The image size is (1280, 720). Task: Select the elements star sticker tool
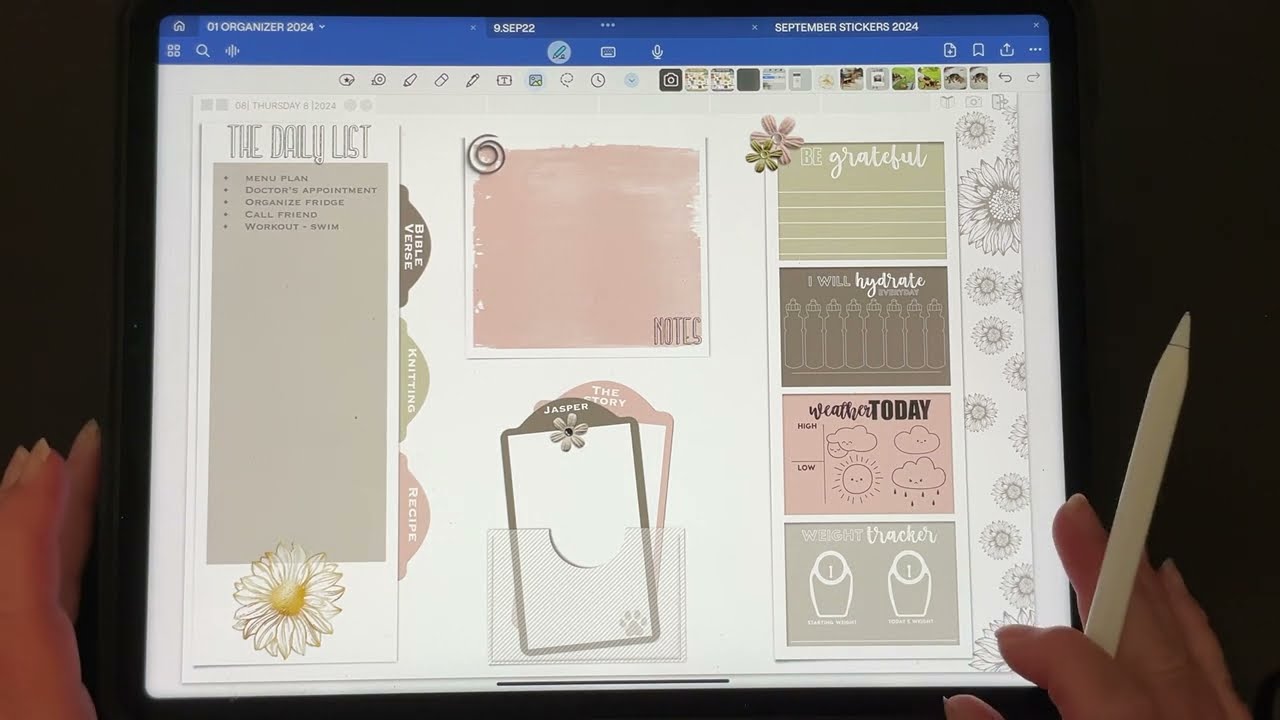coord(347,80)
